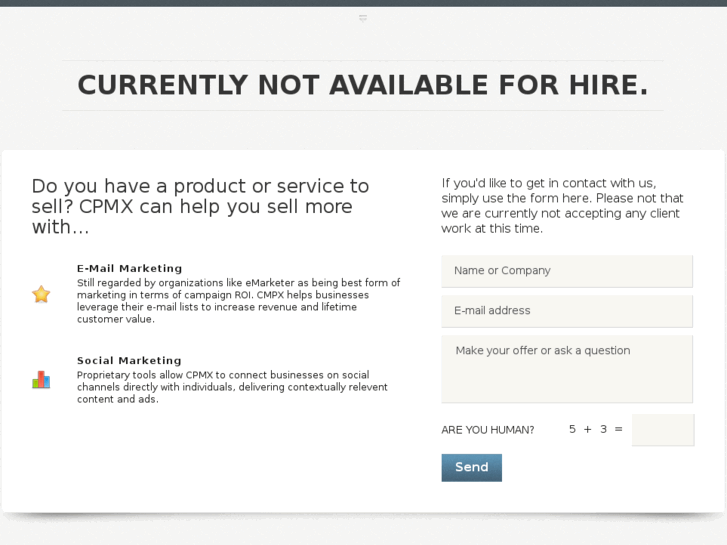The image size is (727, 545).
Task: Click the divider line below the title
Action: (x=363, y=110)
